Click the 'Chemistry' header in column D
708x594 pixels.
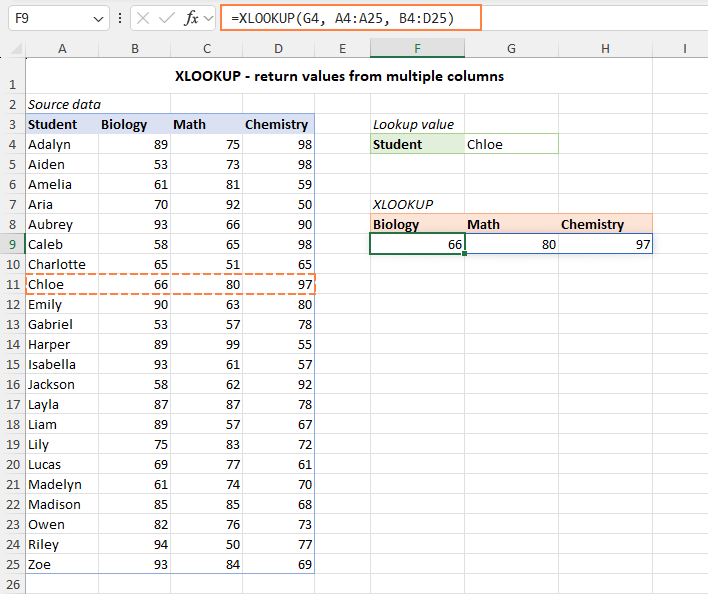pyautogui.click(x=279, y=124)
